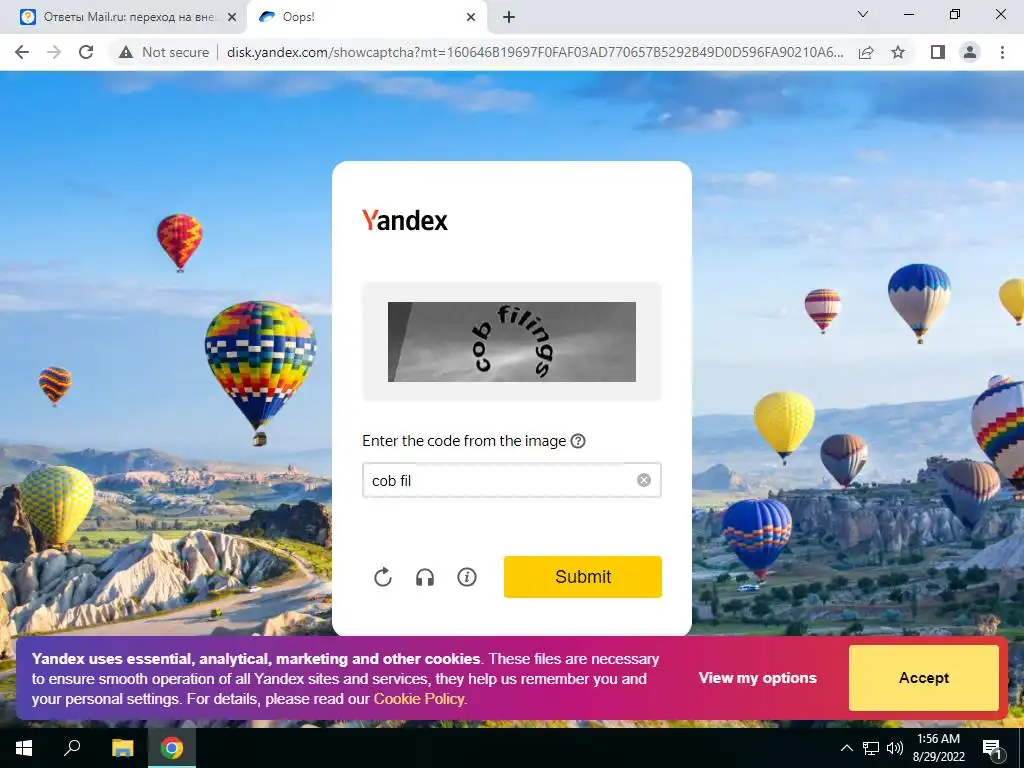
Task: Open the Chrome profile avatar menu
Action: point(970,52)
